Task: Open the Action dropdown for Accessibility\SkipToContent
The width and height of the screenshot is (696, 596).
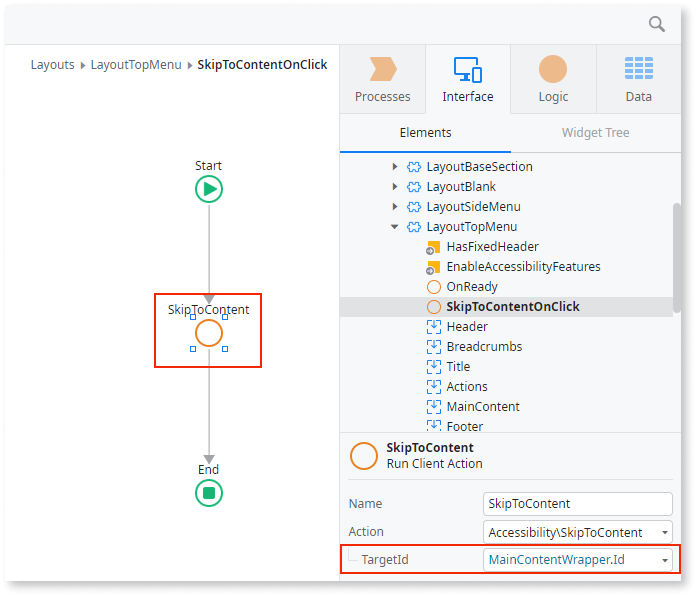Action: click(665, 532)
